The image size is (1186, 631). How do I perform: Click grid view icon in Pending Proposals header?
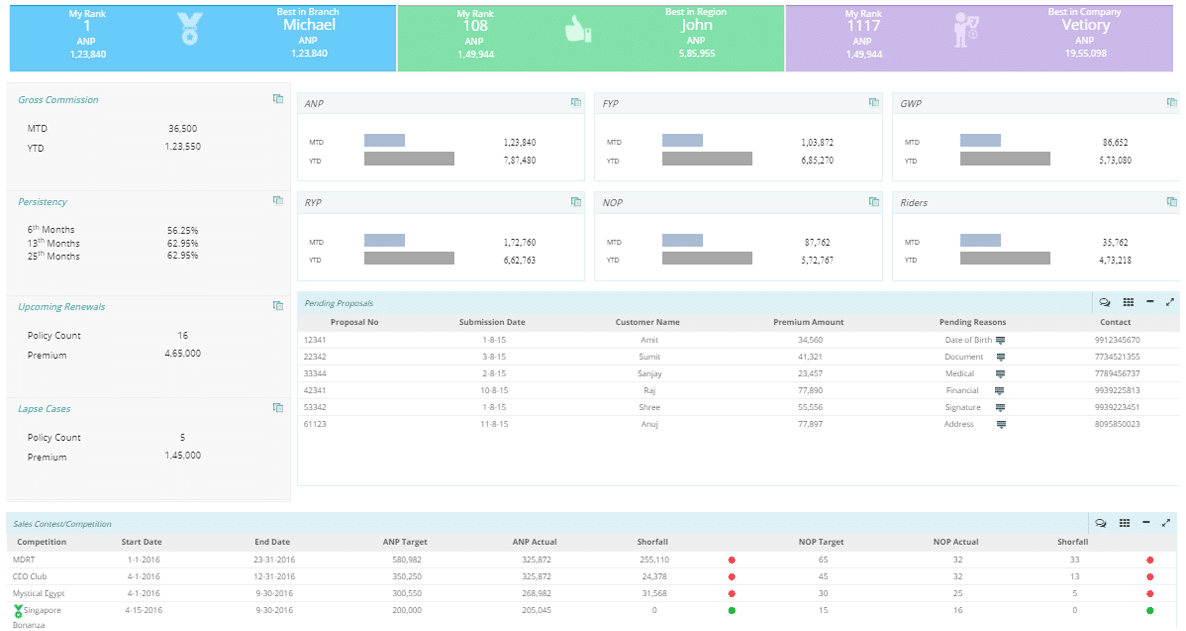pyautogui.click(x=1128, y=302)
